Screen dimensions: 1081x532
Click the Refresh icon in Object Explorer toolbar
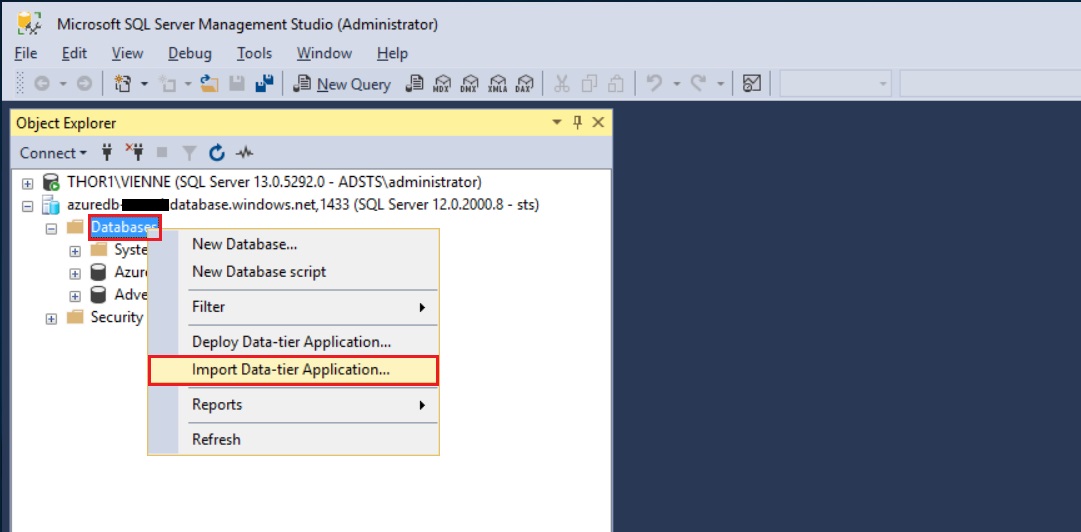(x=217, y=152)
